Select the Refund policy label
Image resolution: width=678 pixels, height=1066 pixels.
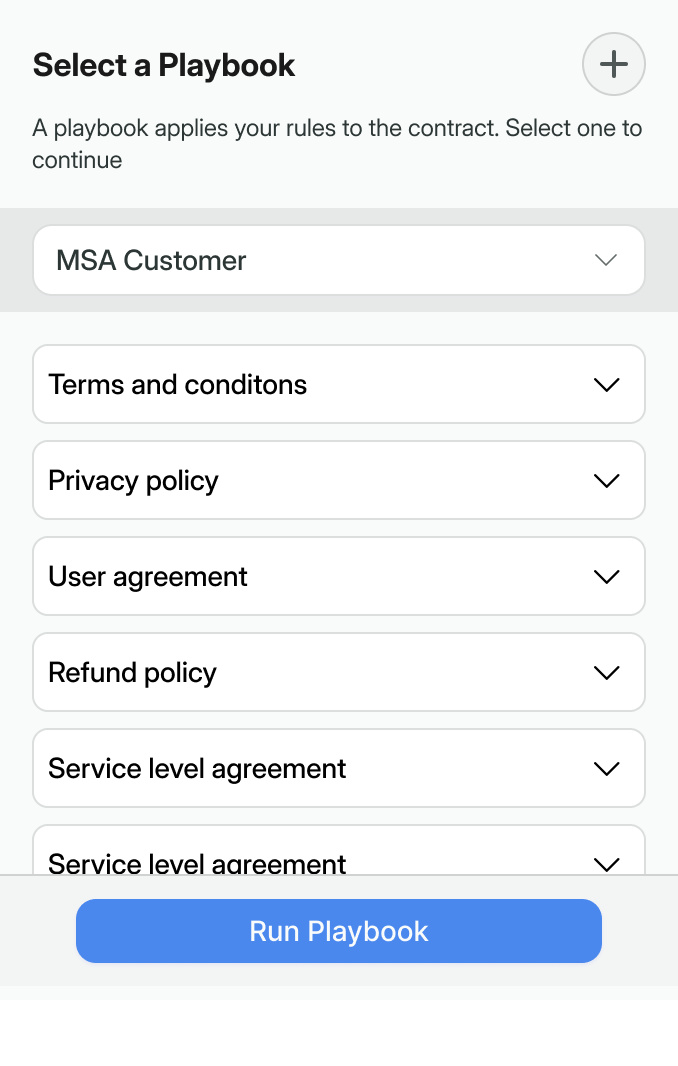click(x=132, y=673)
